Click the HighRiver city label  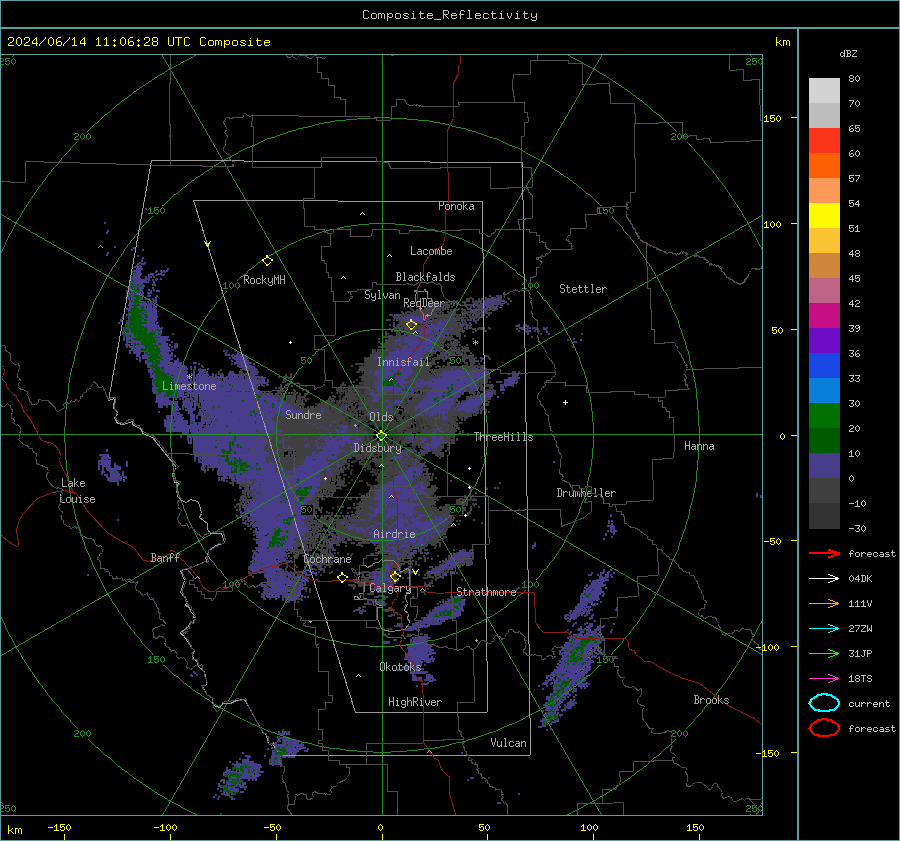(x=415, y=702)
